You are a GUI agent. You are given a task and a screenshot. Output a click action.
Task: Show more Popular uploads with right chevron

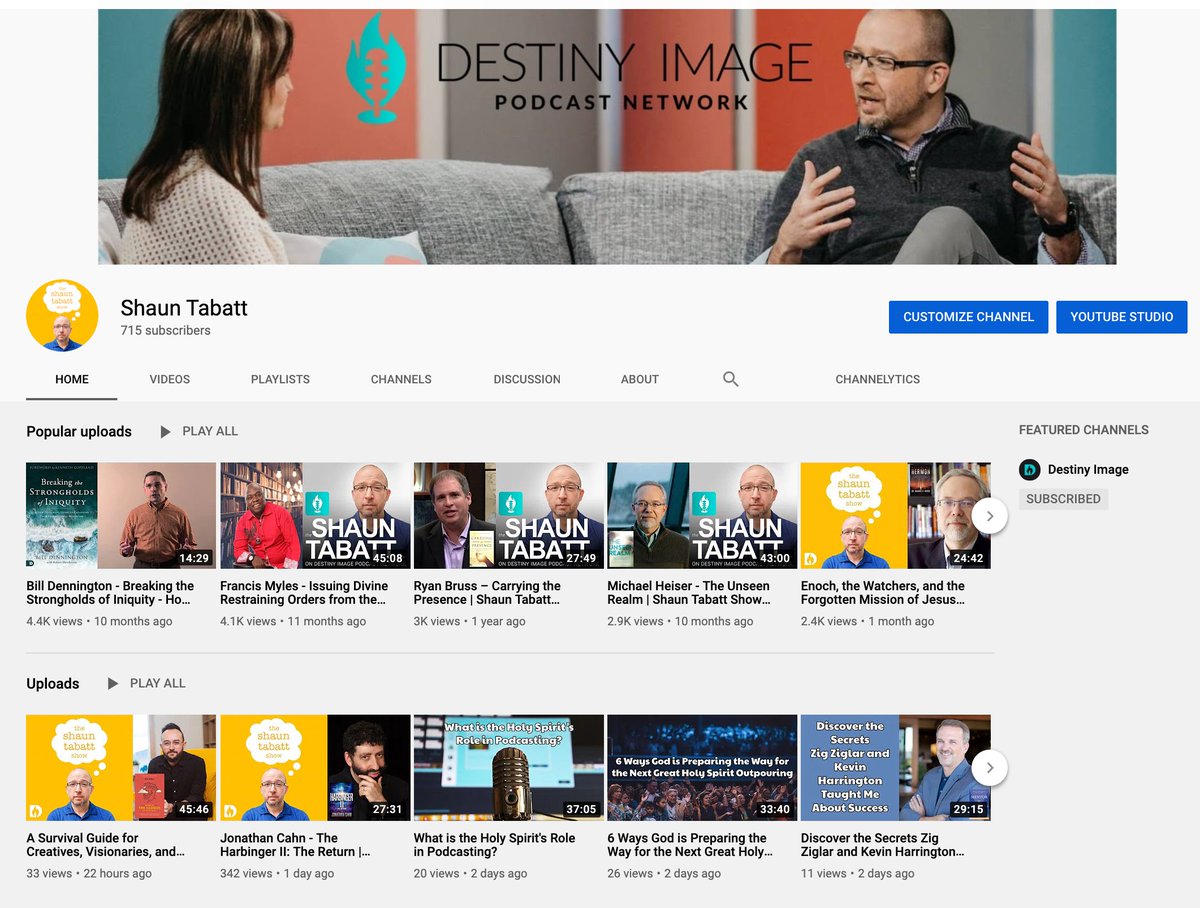[x=989, y=516]
